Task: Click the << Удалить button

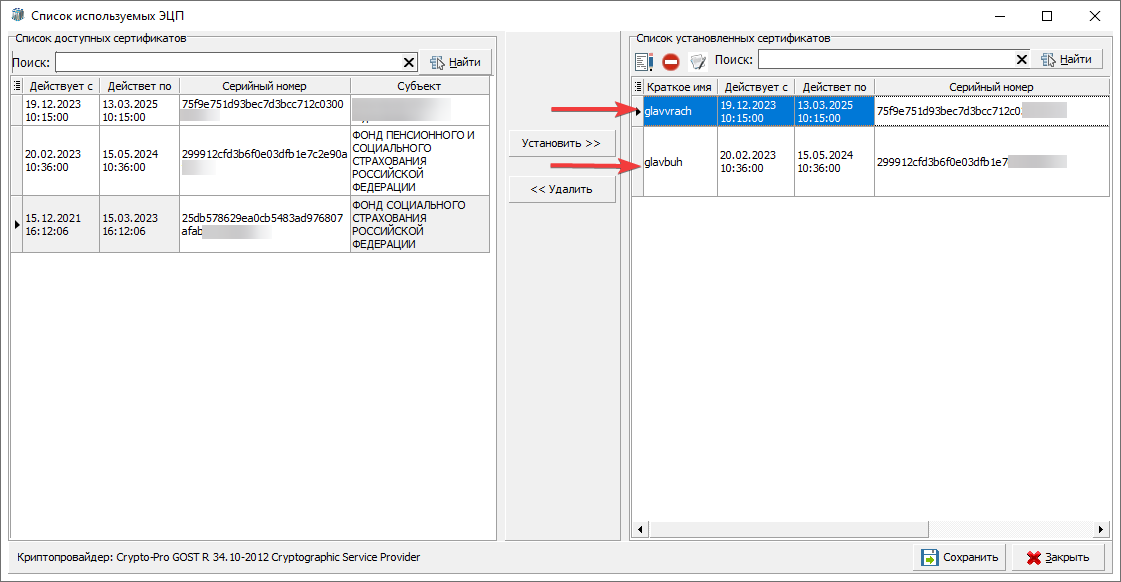Action: (x=561, y=189)
